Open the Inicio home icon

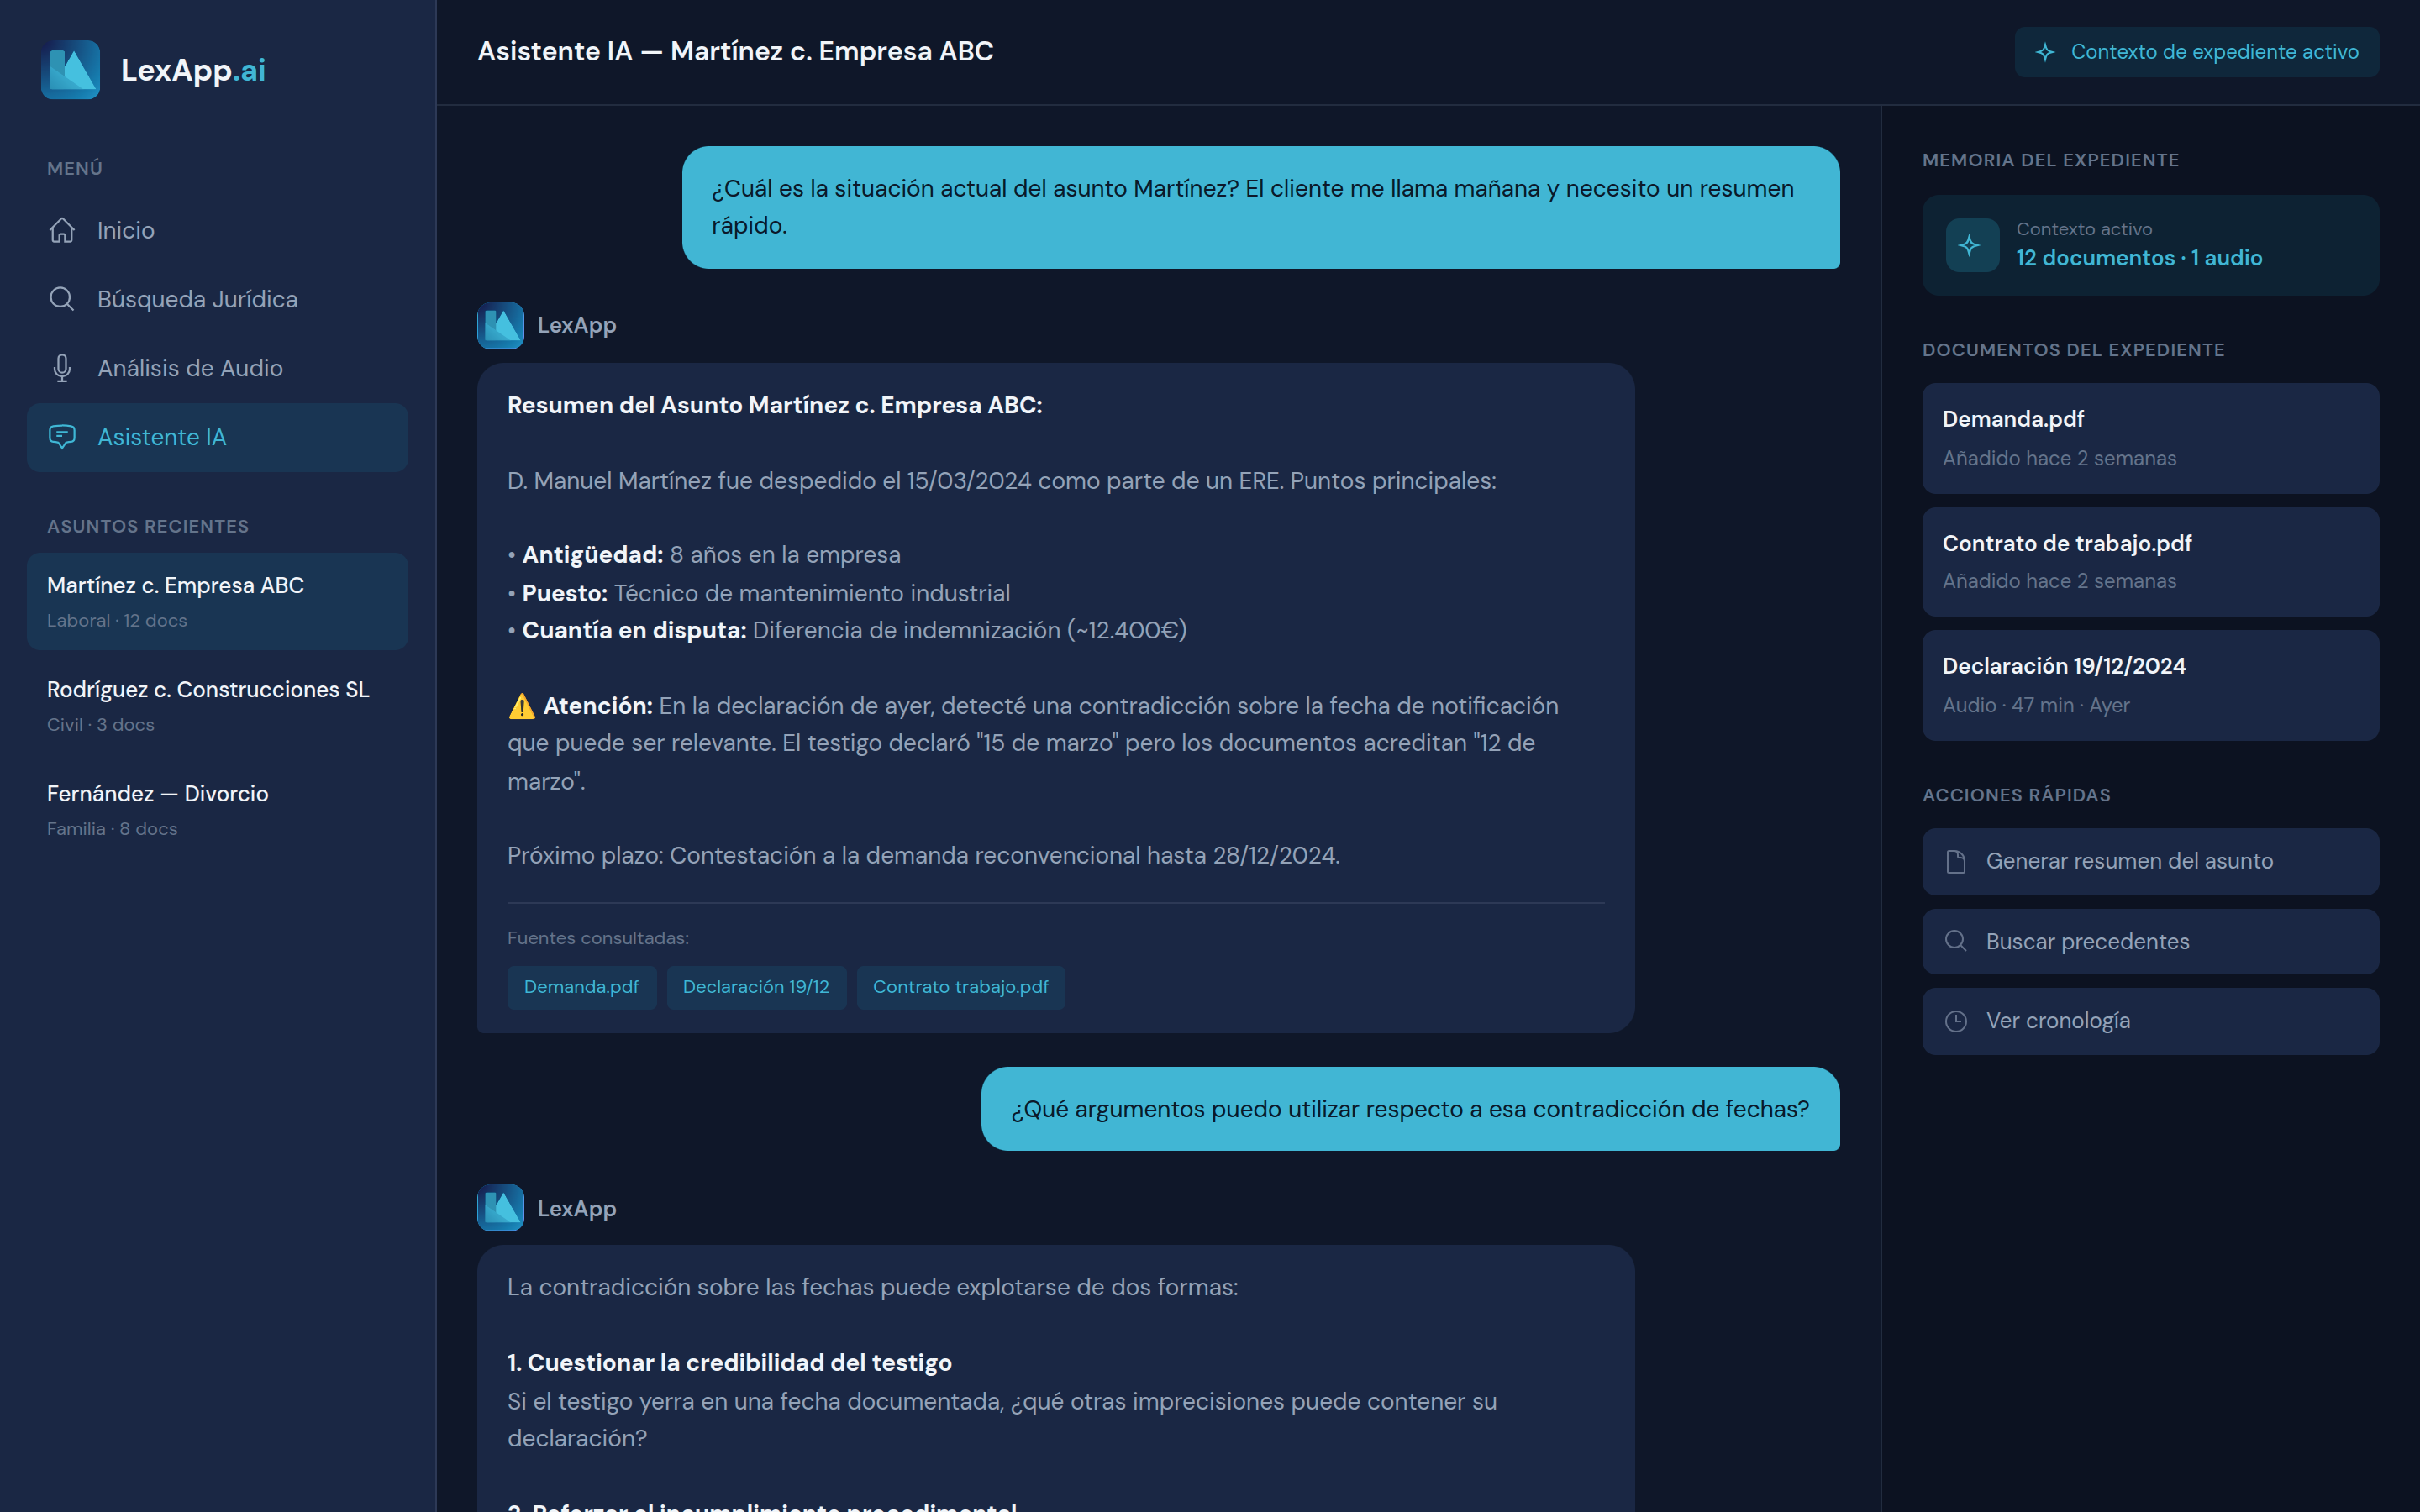pos(62,230)
